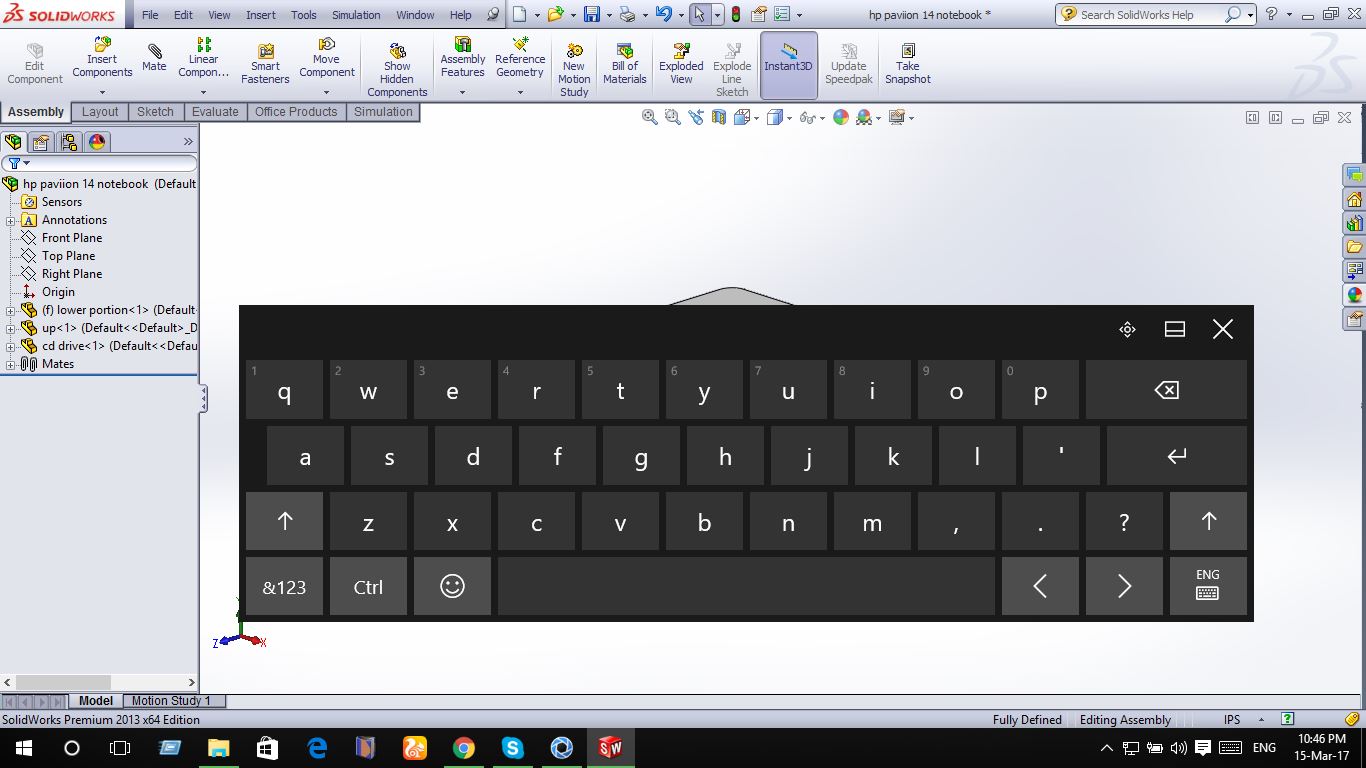This screenshot has height=768, width=1366.
Task: Click the Insert Components tool
Action: [102, 58]
